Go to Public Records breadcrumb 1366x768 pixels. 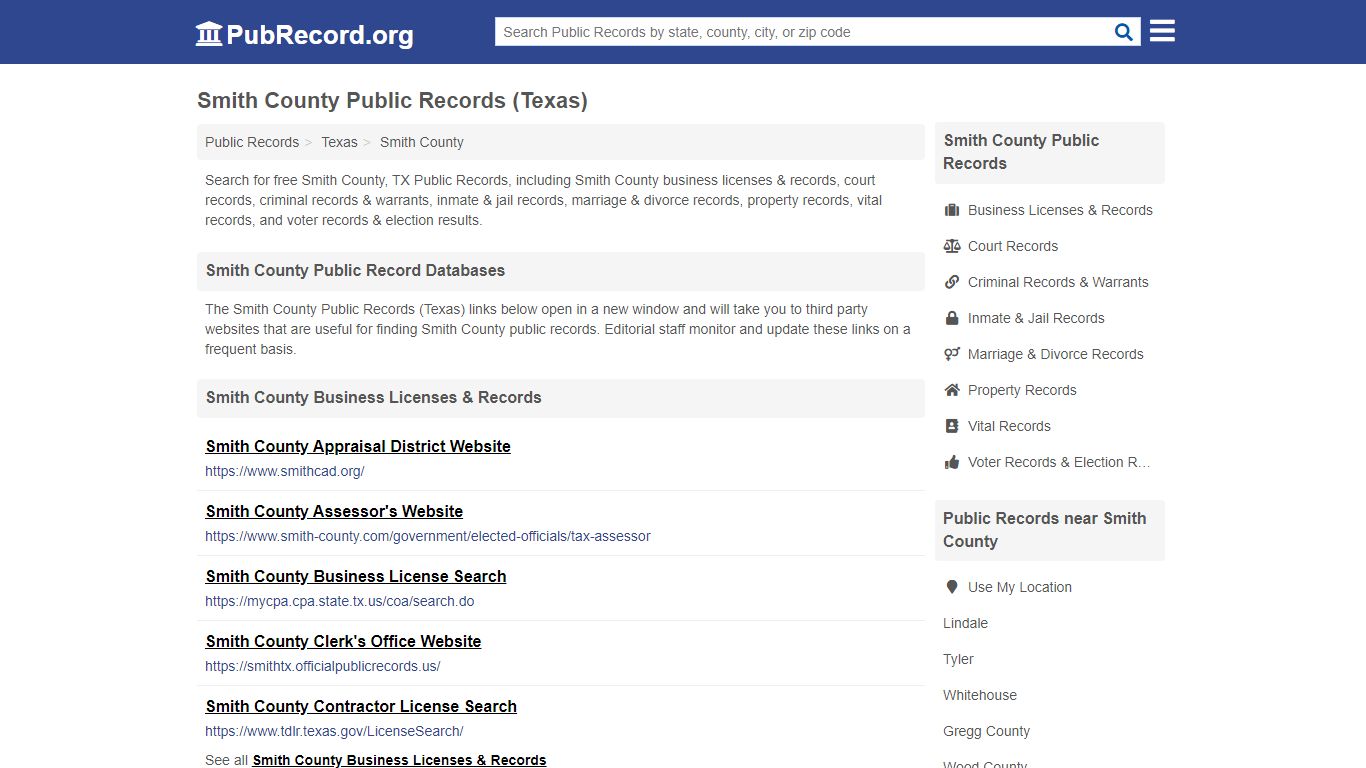coord(252,142)
